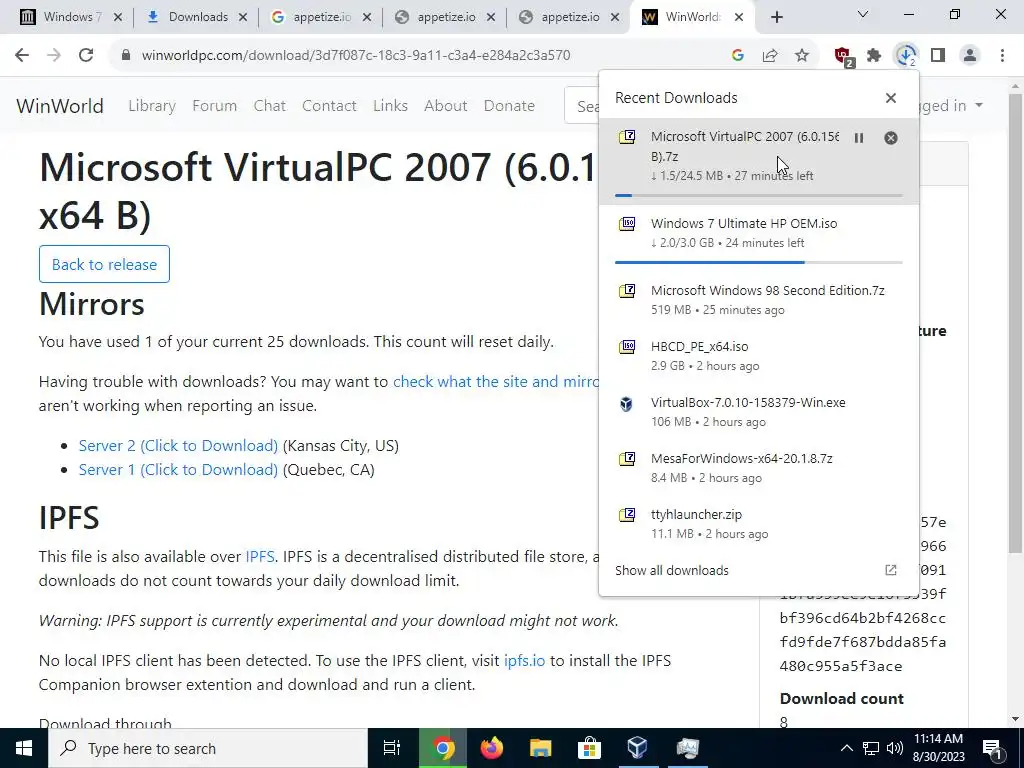Open the About nav item
Viewport: 1024px width, 768px height.
pyautogui.click(x=445, y=105)
